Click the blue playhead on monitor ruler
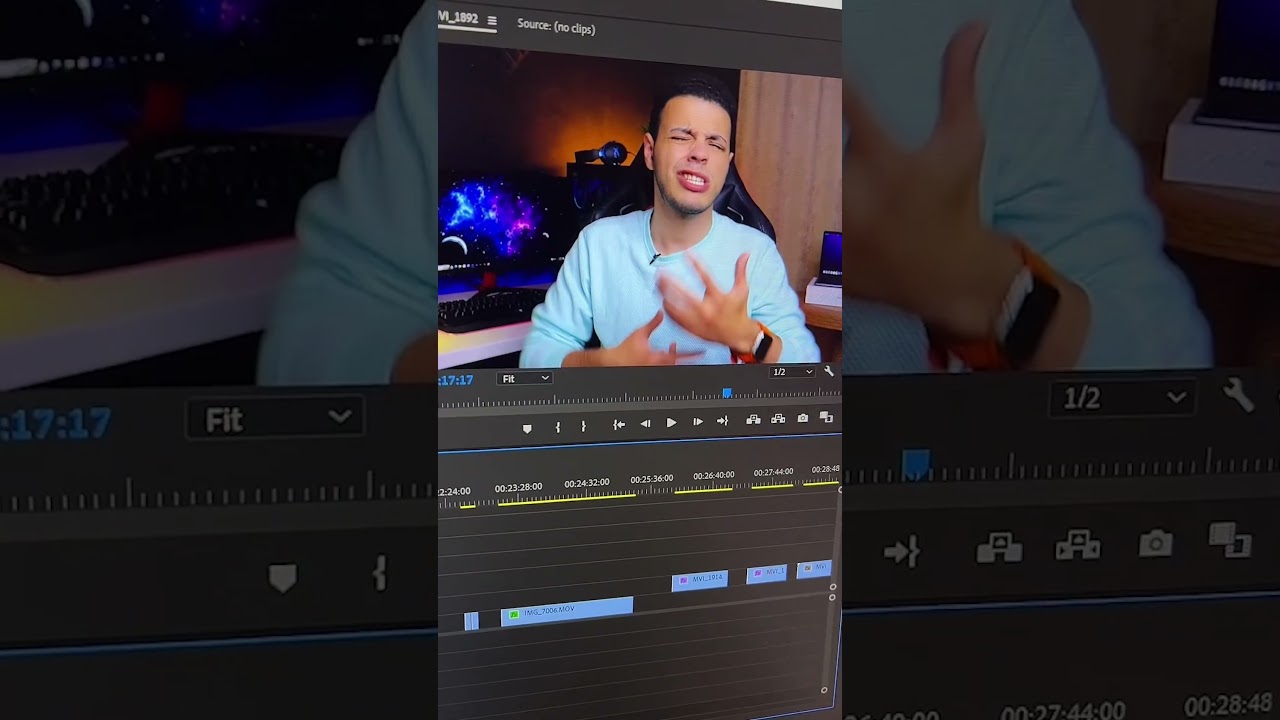 (727, 393)
